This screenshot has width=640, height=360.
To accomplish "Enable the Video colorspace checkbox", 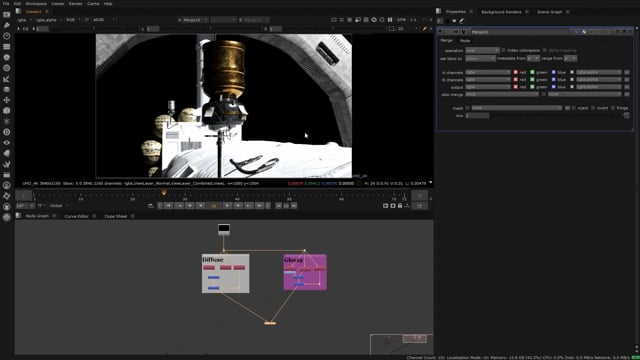I will point(503,50).
